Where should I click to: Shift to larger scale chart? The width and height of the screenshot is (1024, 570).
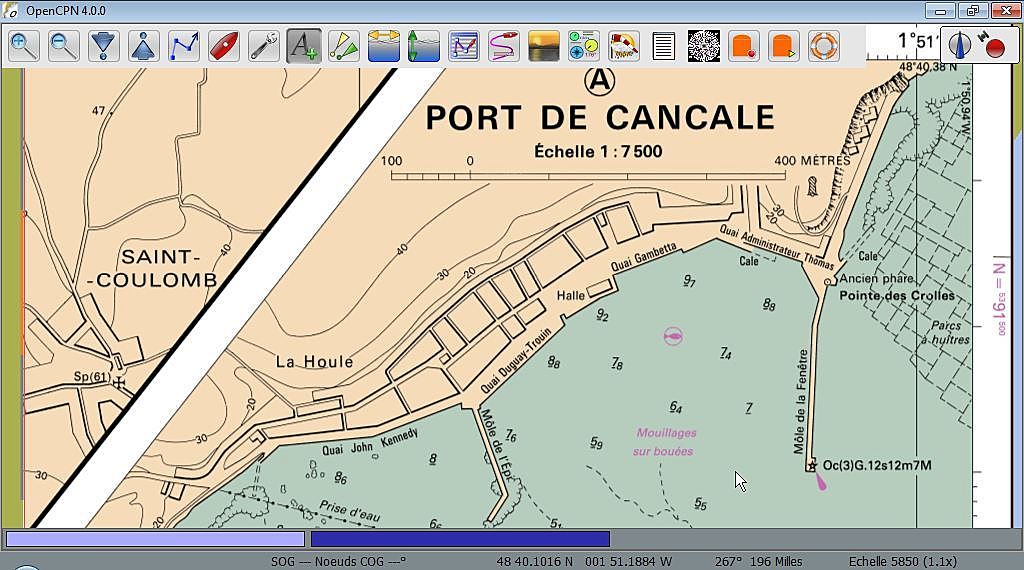pyautogui.click(x=104, y=46)
